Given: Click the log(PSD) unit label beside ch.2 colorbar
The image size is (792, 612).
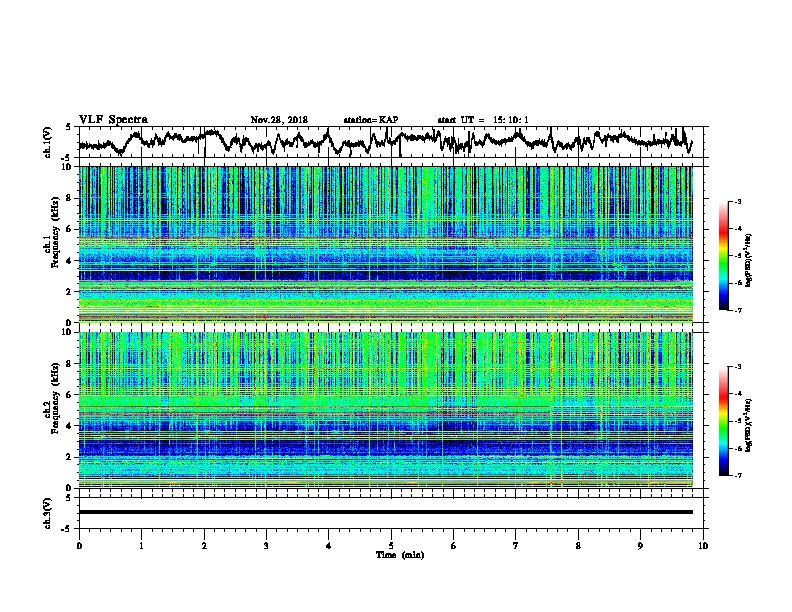Looking at the screenshot, I should 750,425.
